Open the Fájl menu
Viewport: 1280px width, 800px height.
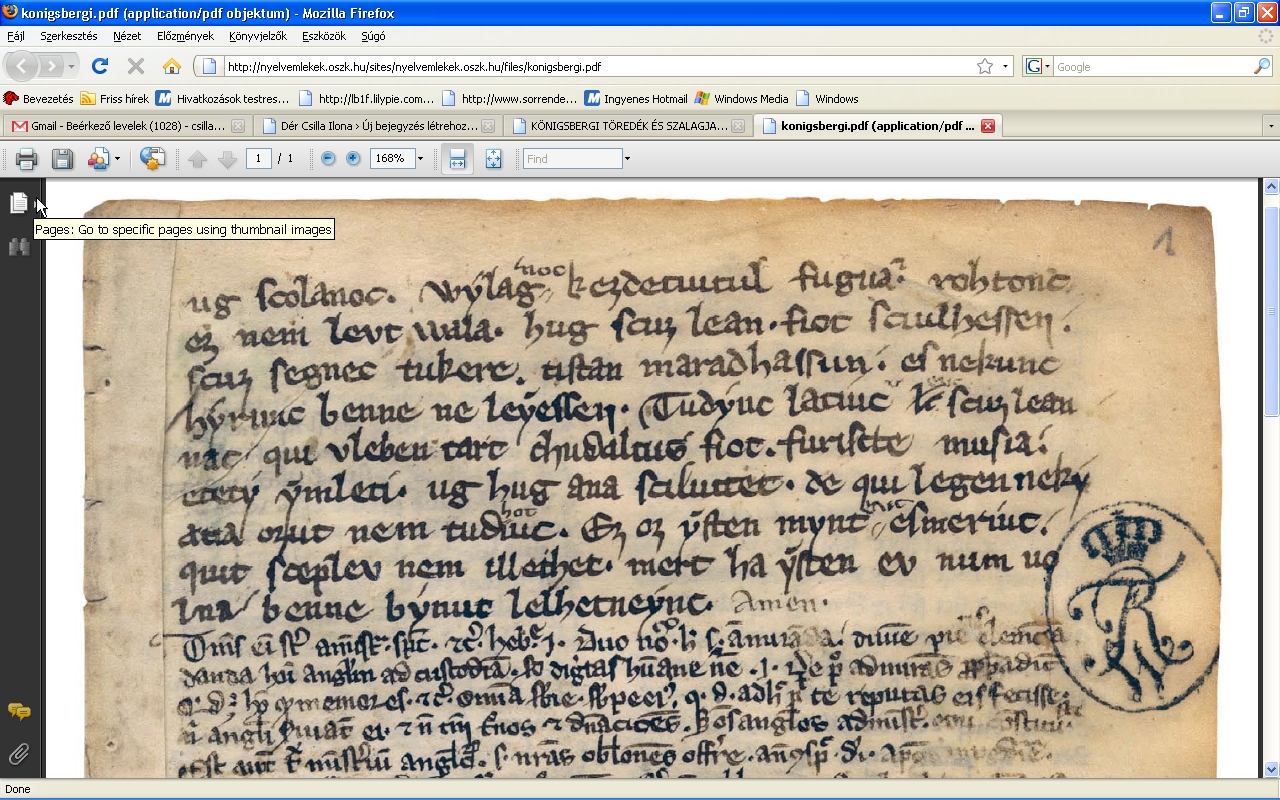point(16,36)
